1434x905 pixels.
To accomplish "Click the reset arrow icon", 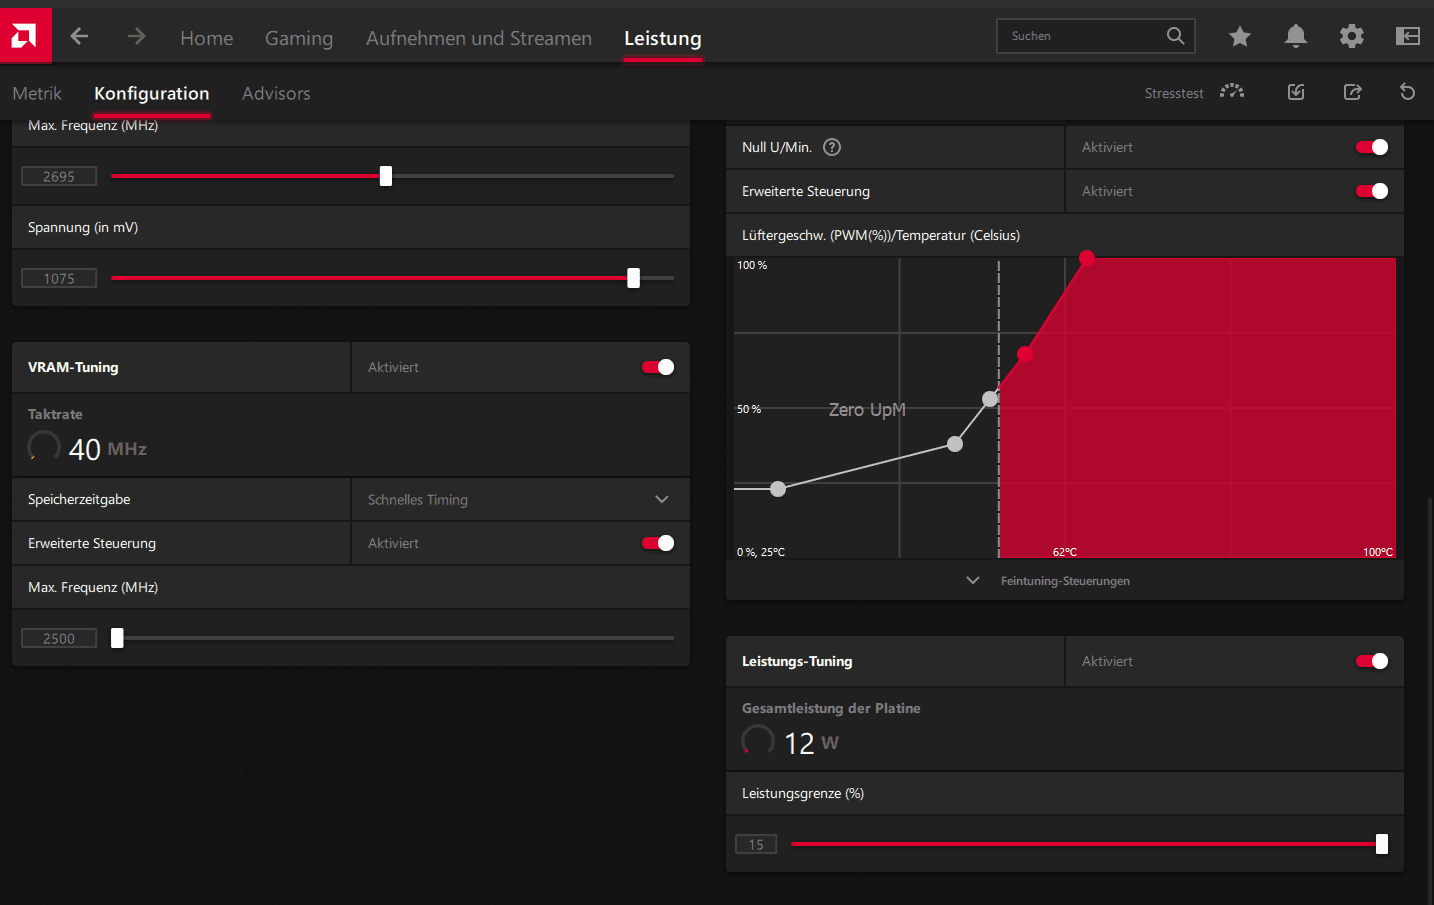I will (1407, 92).
